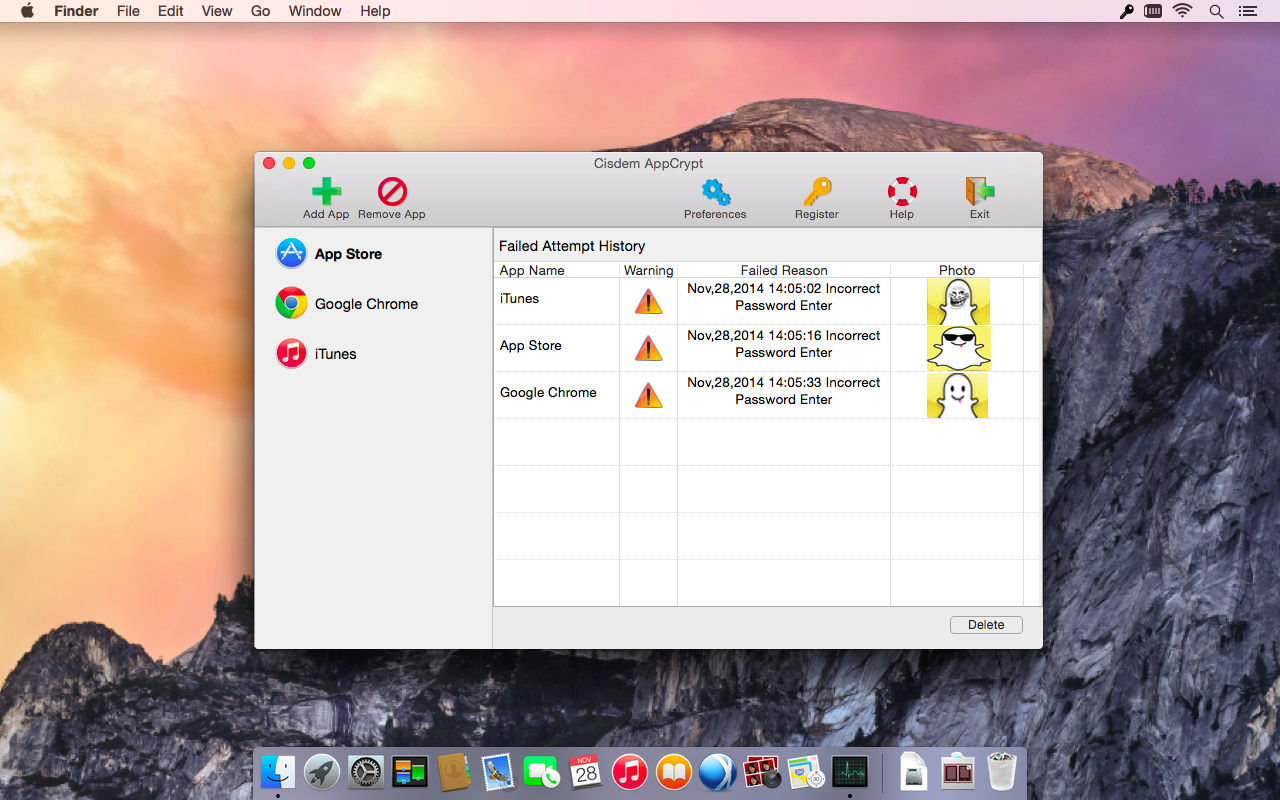Open the photo thumbnail in the Google Chrome row
Screen dimensions: 1280x800
click(958, 395)
